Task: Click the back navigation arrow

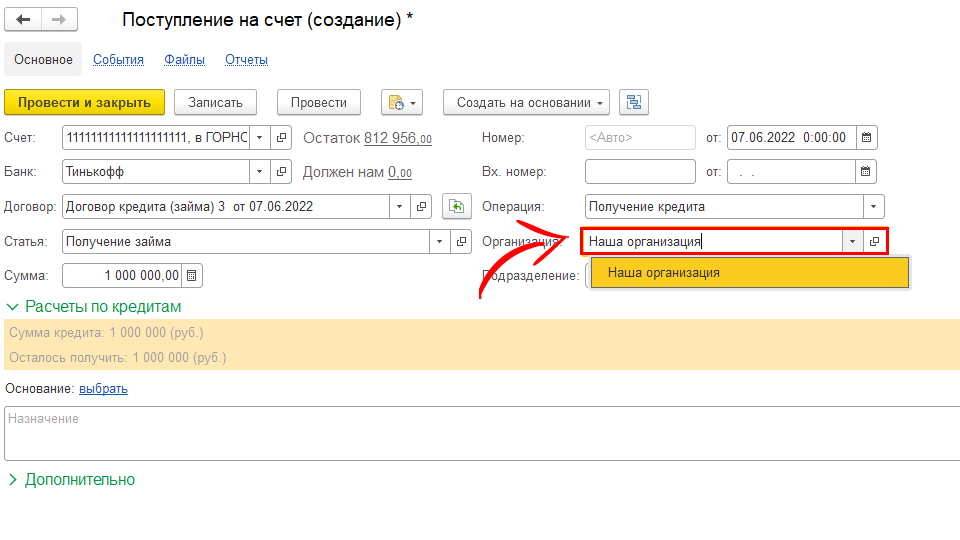Action: coord(24,20)
